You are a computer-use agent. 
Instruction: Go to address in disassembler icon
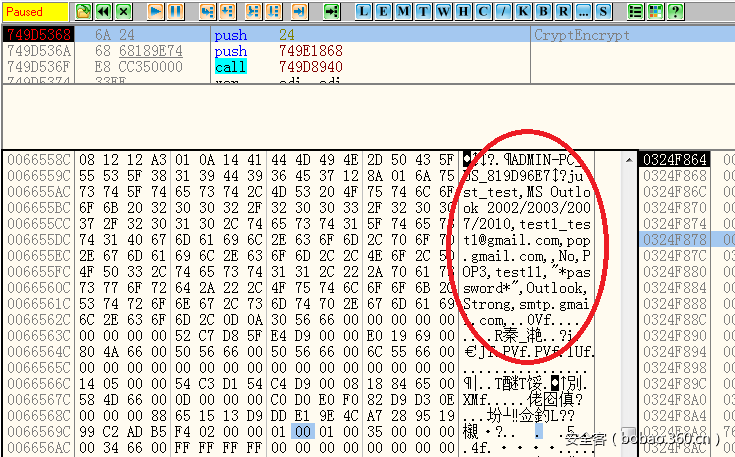pos(331,11)
